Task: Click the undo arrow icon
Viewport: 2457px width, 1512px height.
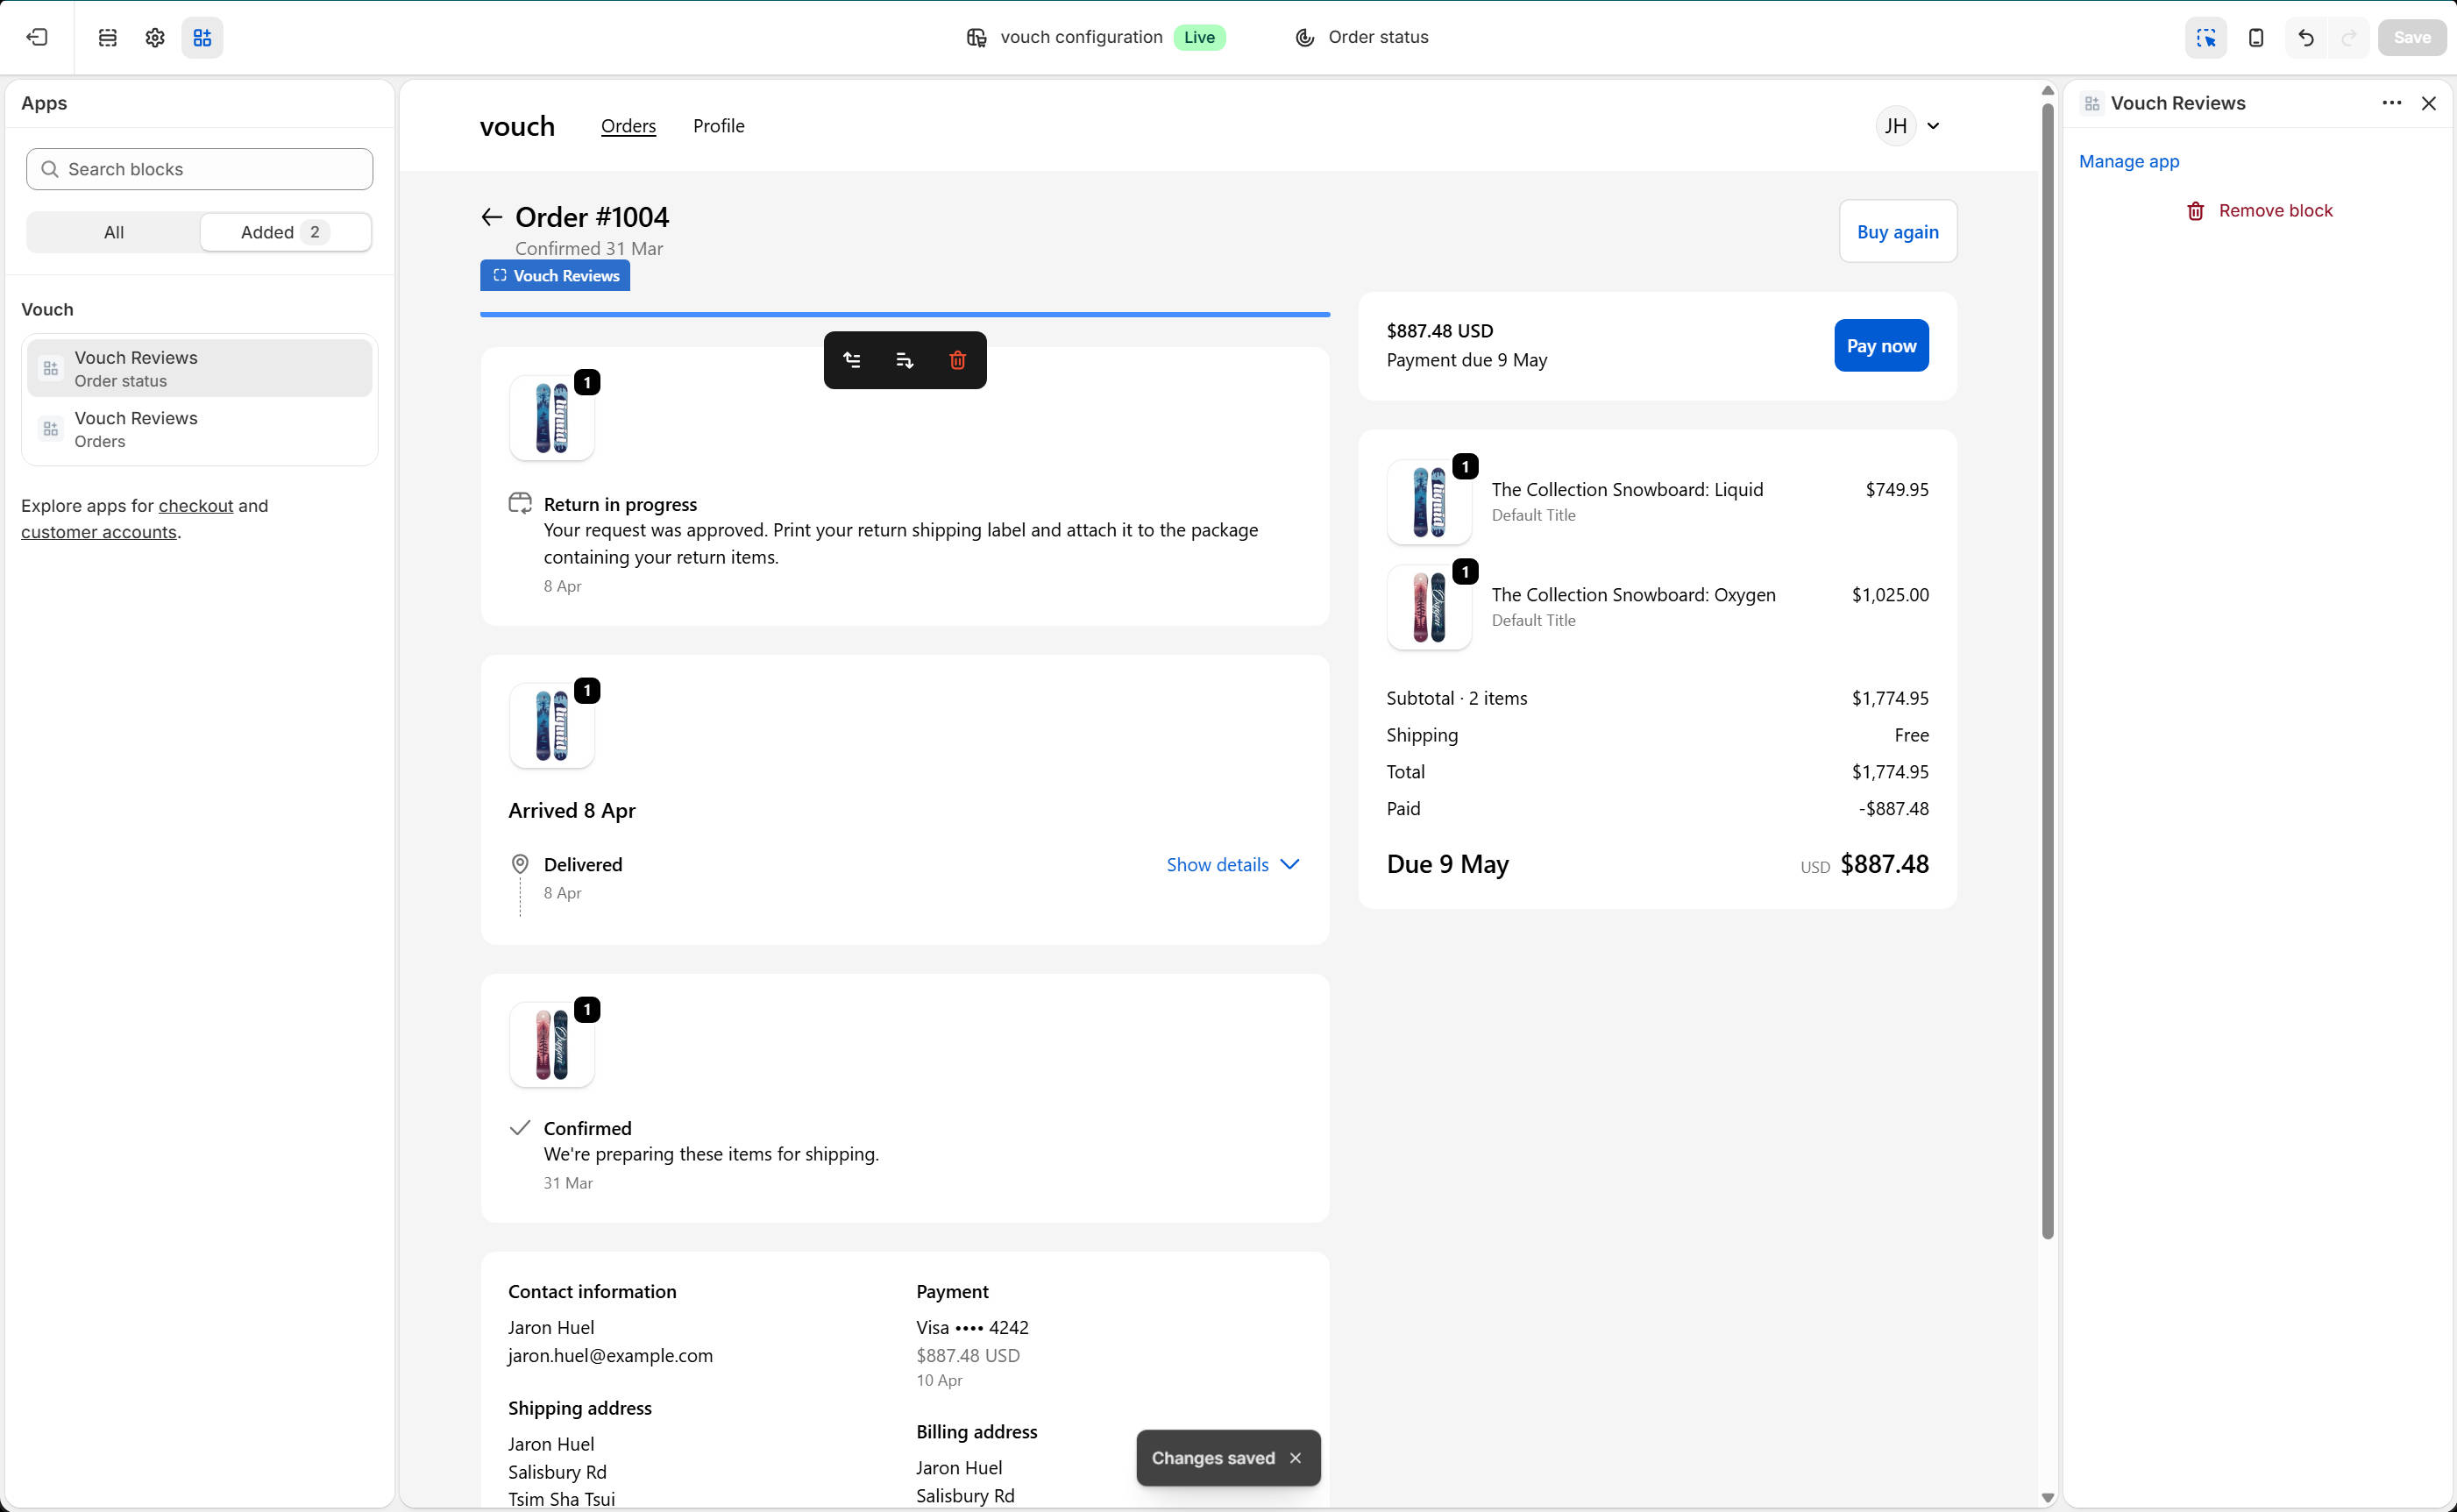Action: (x=2306, y=37)
